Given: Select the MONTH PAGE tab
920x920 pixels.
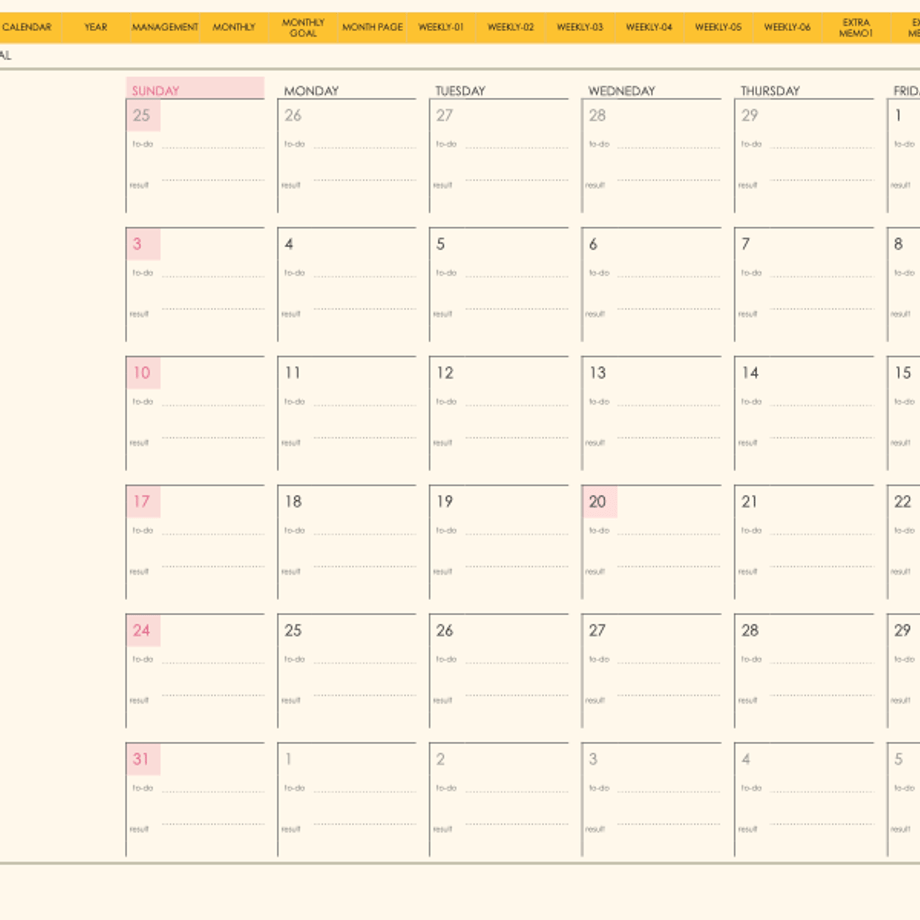Looking at the screenshot, I should pyautogui.click(x=373, y=27).
